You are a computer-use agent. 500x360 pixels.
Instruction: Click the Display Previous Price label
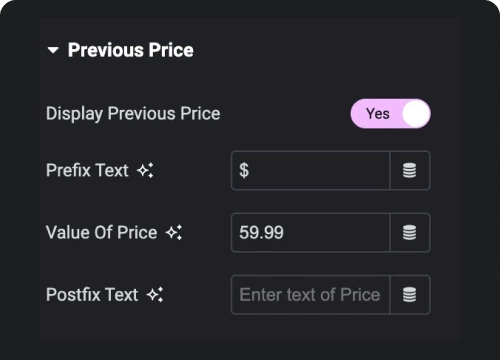point(133,114)
